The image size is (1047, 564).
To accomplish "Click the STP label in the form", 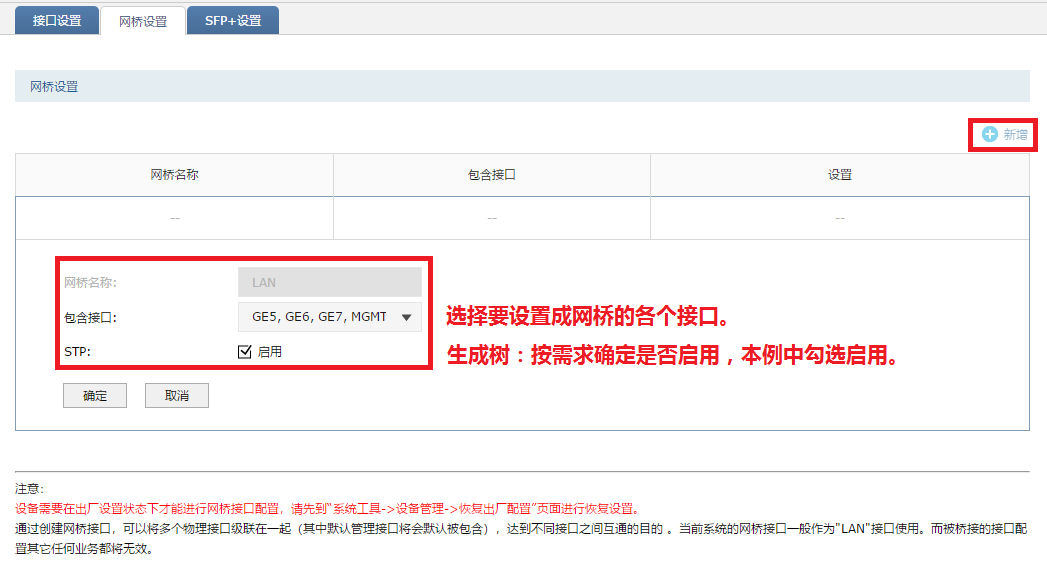I will click(77, 352).
